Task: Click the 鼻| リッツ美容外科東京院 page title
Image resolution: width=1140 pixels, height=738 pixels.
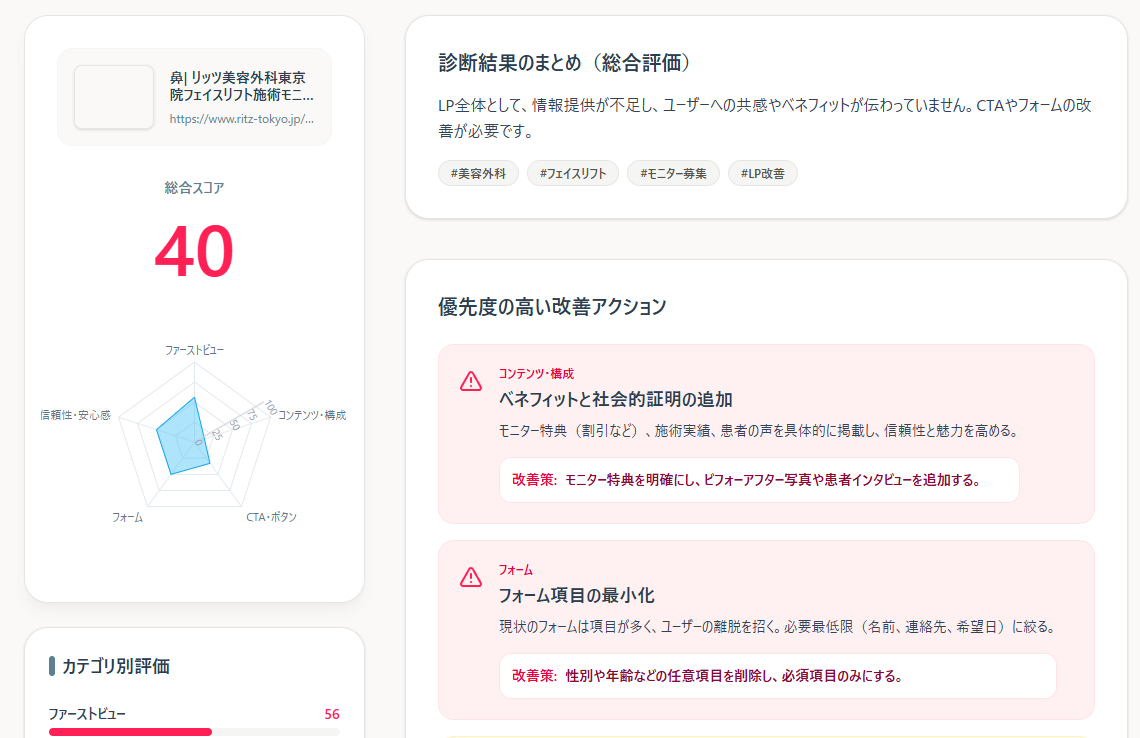Action: [241, 86]
